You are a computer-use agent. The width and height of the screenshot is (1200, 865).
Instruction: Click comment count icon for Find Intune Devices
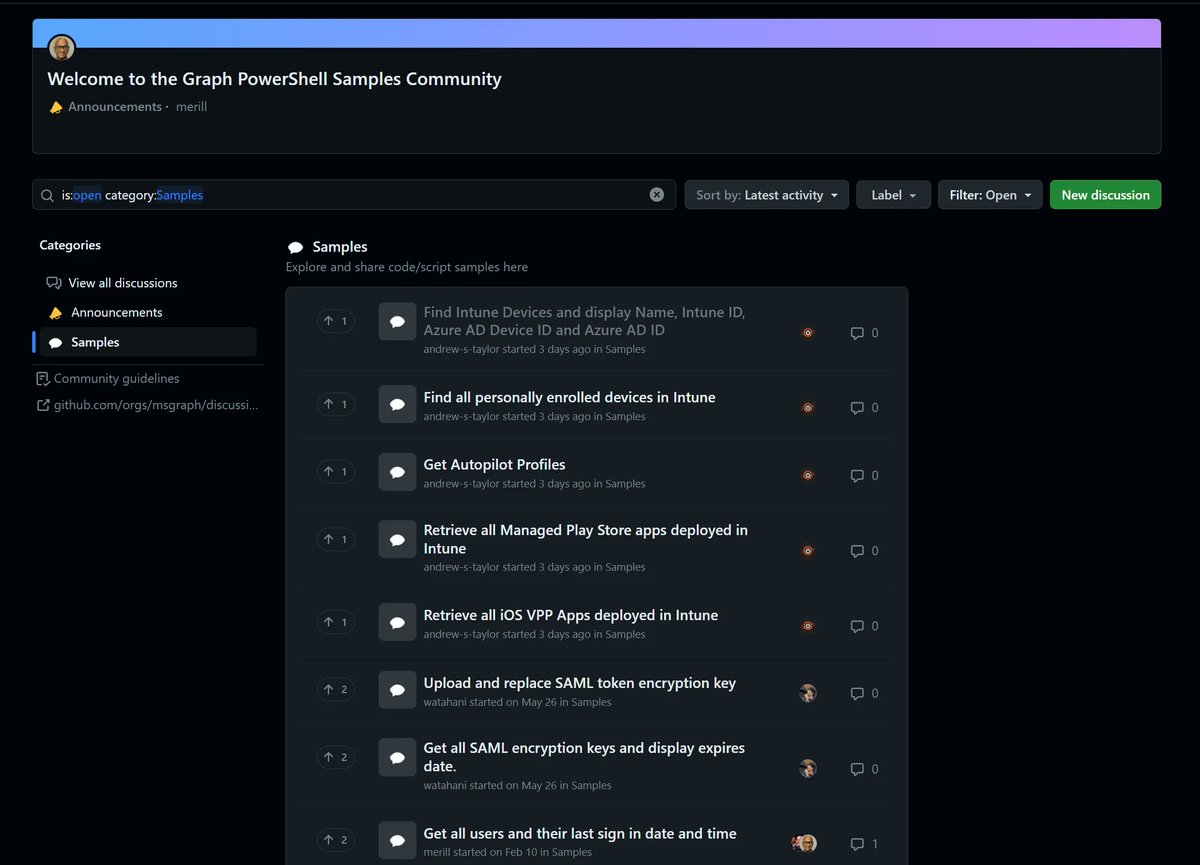point(864,333)
